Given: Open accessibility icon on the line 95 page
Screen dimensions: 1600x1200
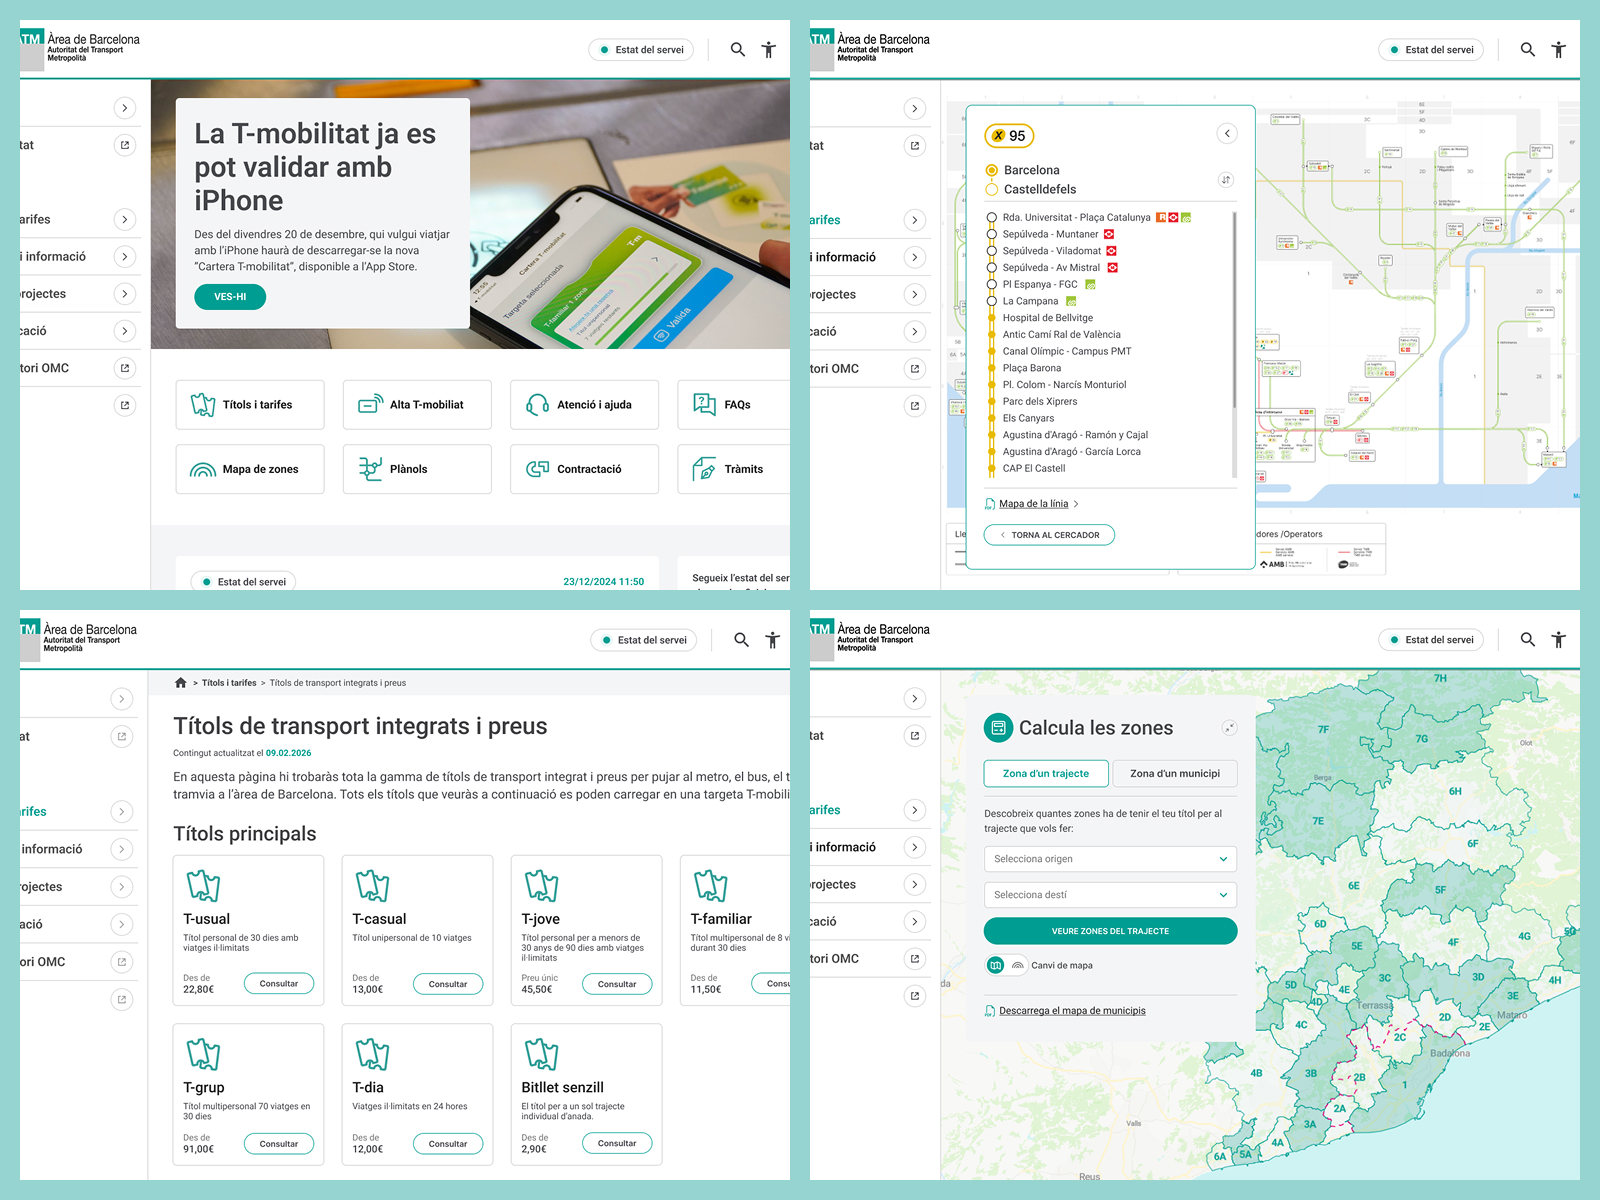Looking at the screenshot, I should [1558, 49].
